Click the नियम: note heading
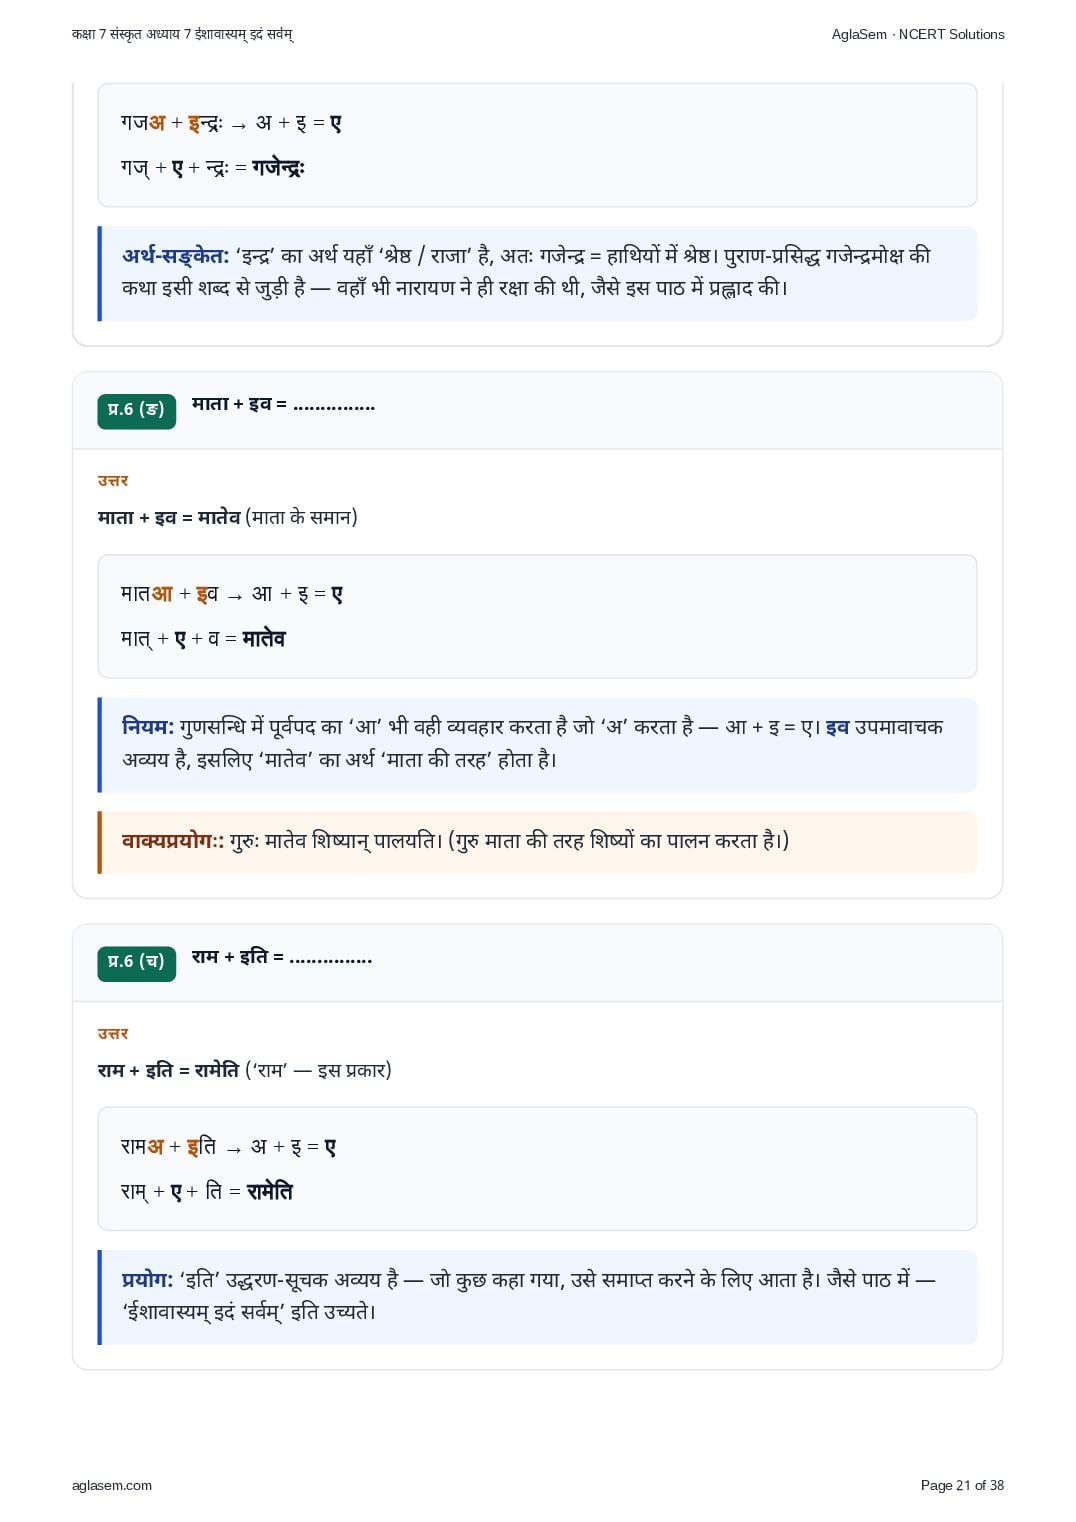This screenshot has width=1076, height=1522. point(148,727)
